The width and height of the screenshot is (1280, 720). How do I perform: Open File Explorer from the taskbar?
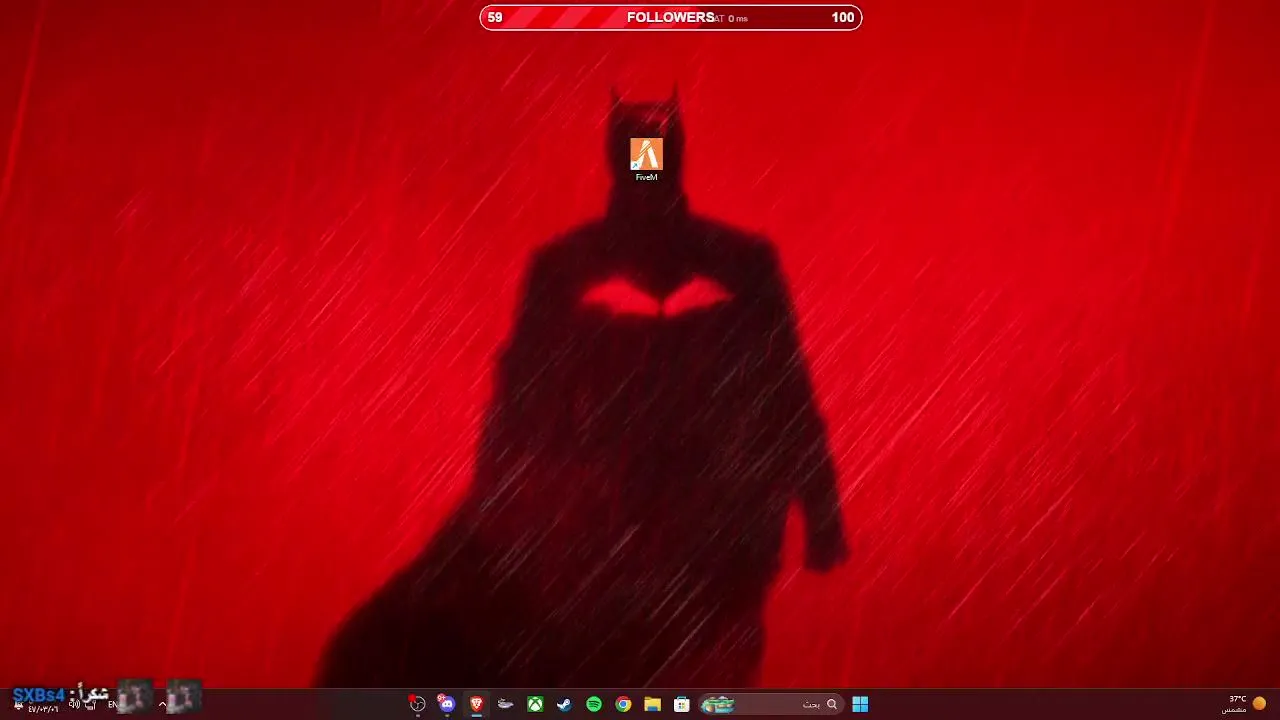point(652,704)
